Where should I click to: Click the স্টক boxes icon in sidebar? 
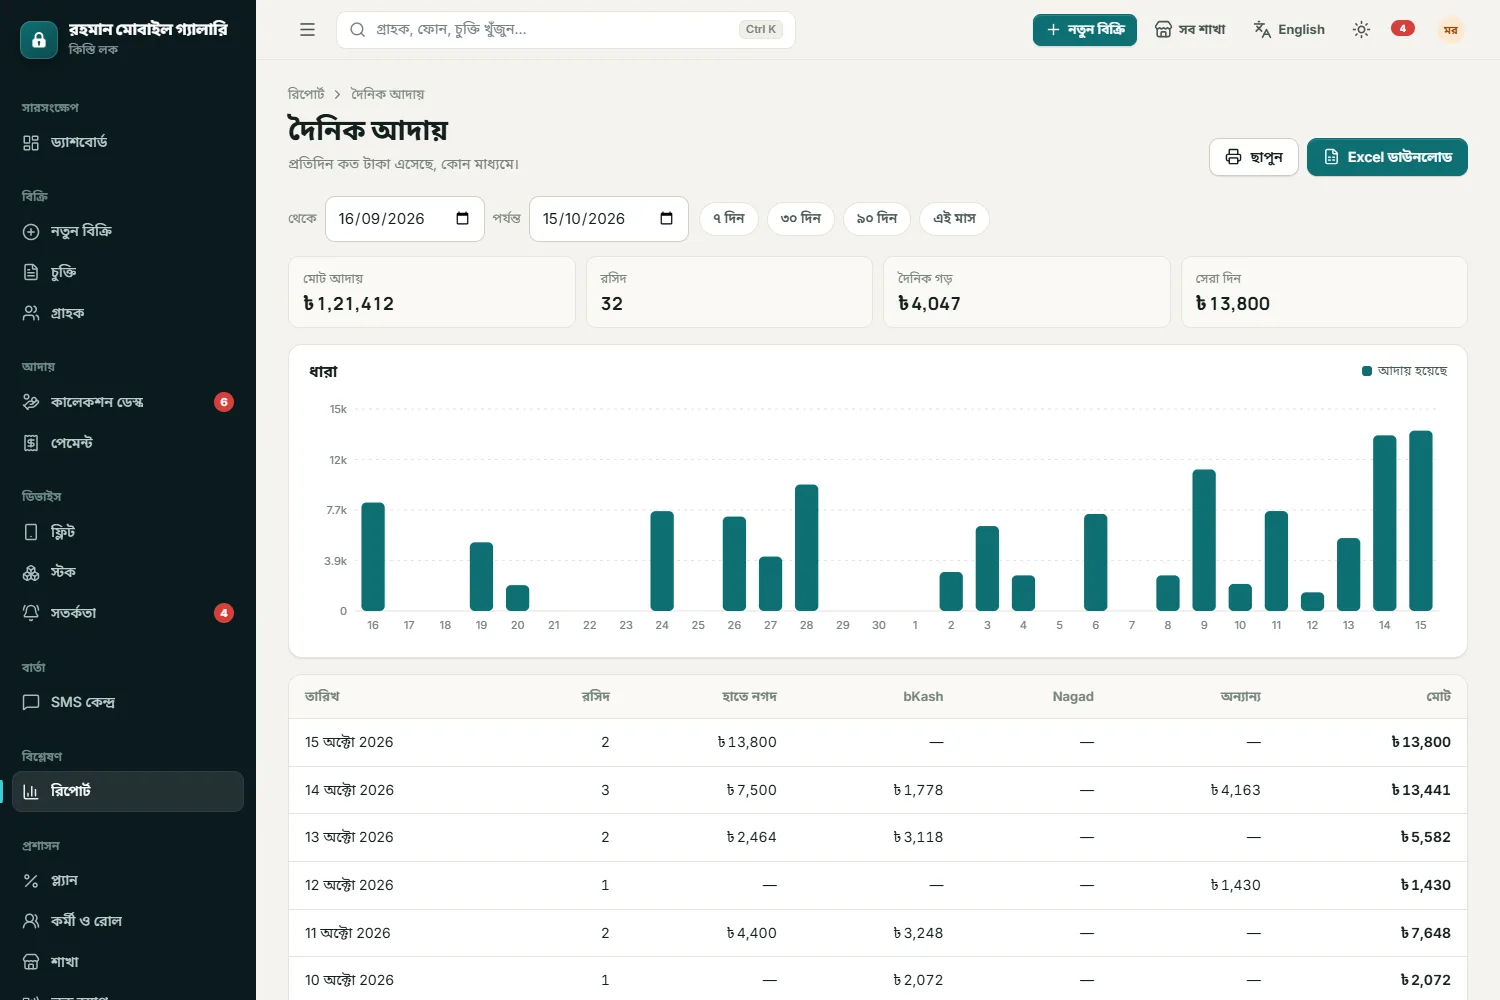(x=31, y=572)
